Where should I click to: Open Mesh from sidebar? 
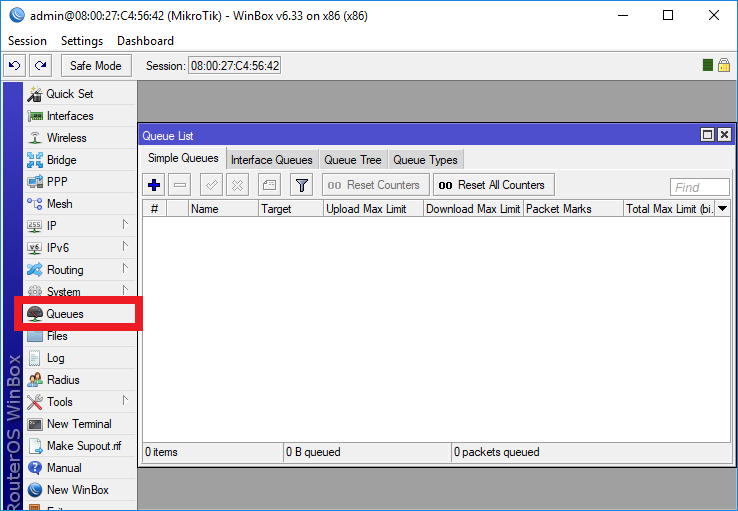pos(80,204)
